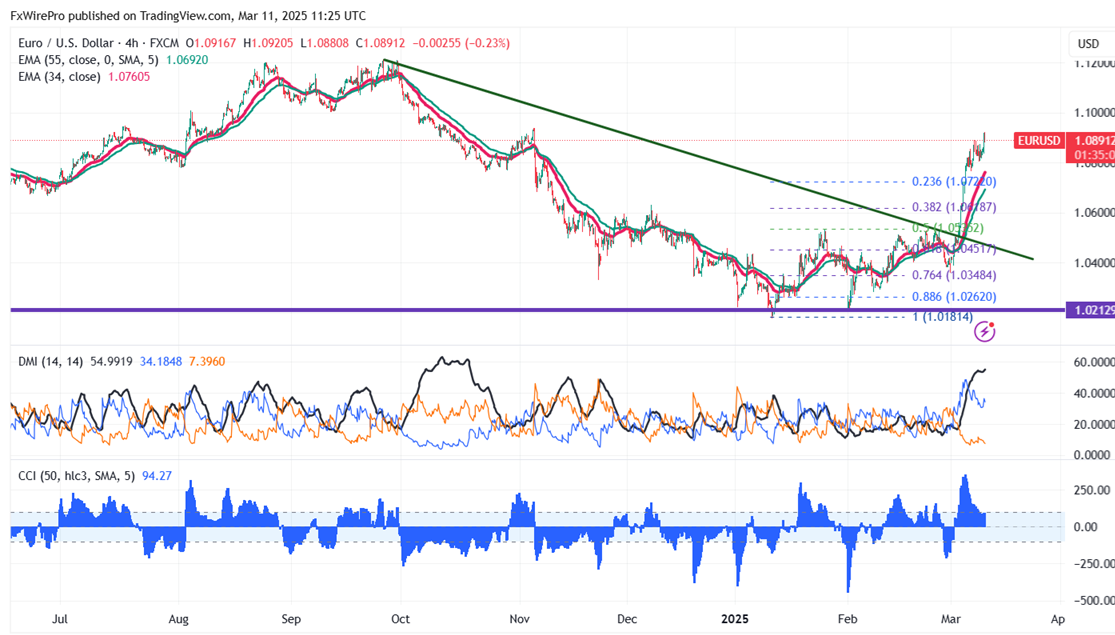Screen dimensions: 1115x635
Task: Click the Dec label on time axis
Action: point(626,619)
